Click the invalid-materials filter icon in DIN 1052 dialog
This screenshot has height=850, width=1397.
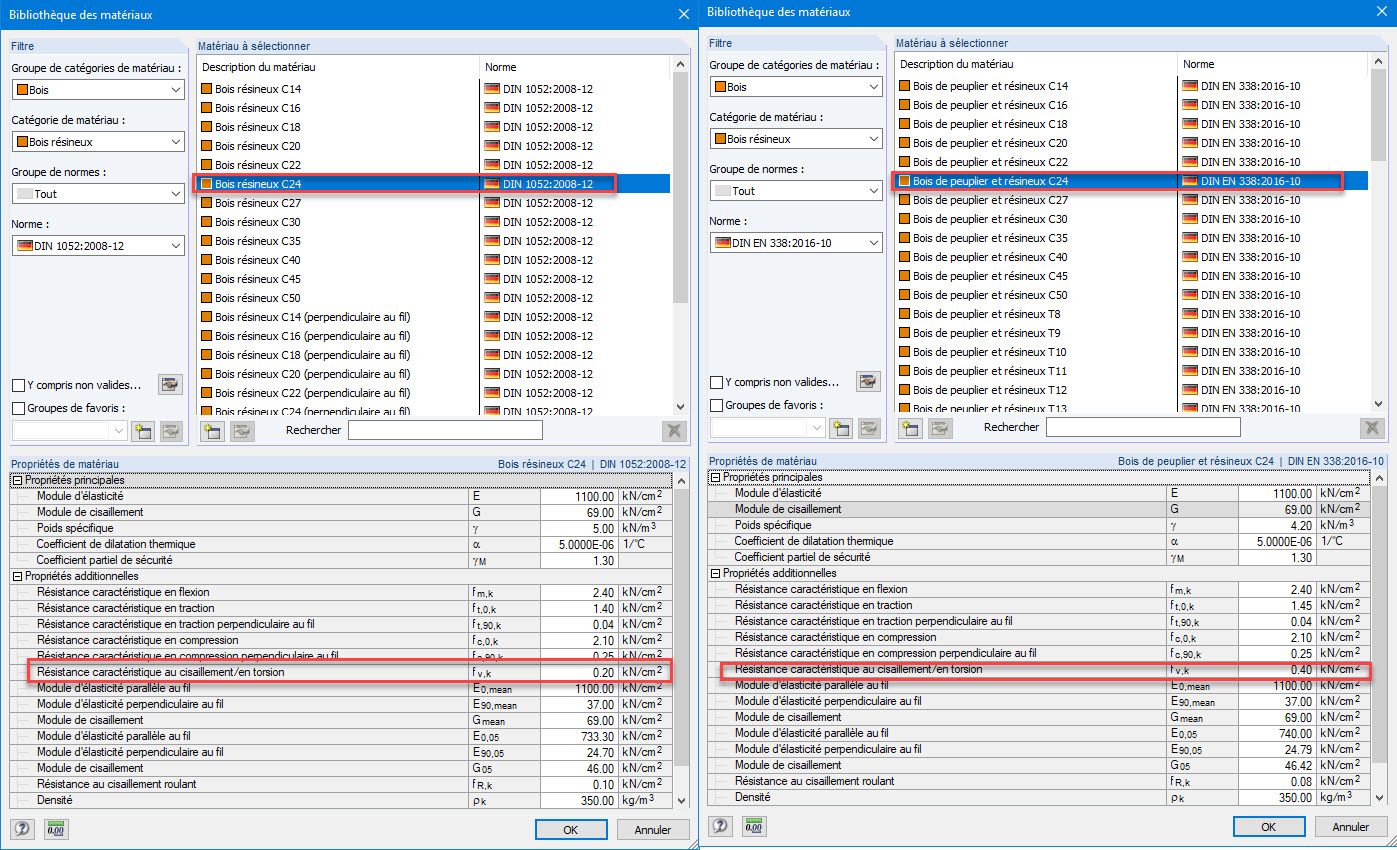pos(171,384)
